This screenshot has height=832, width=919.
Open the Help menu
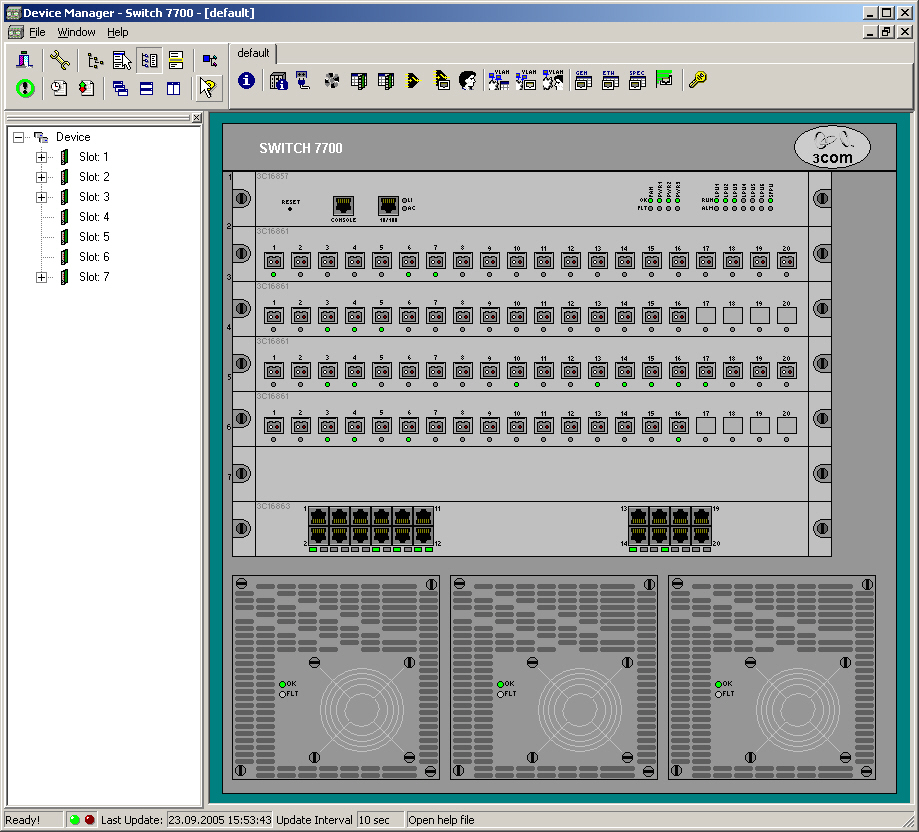point(118,32)
